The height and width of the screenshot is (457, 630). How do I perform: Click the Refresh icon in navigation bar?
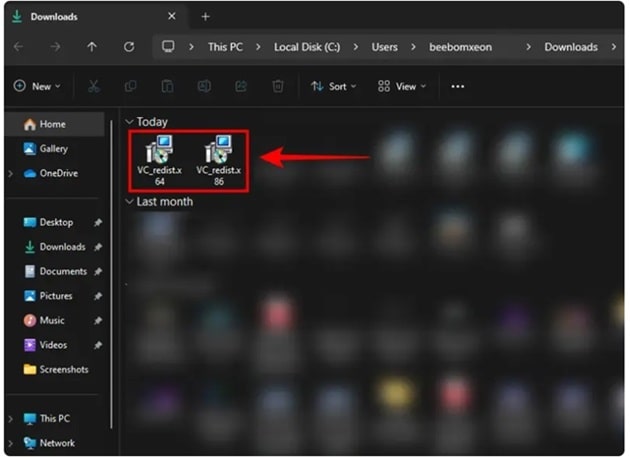129,47
